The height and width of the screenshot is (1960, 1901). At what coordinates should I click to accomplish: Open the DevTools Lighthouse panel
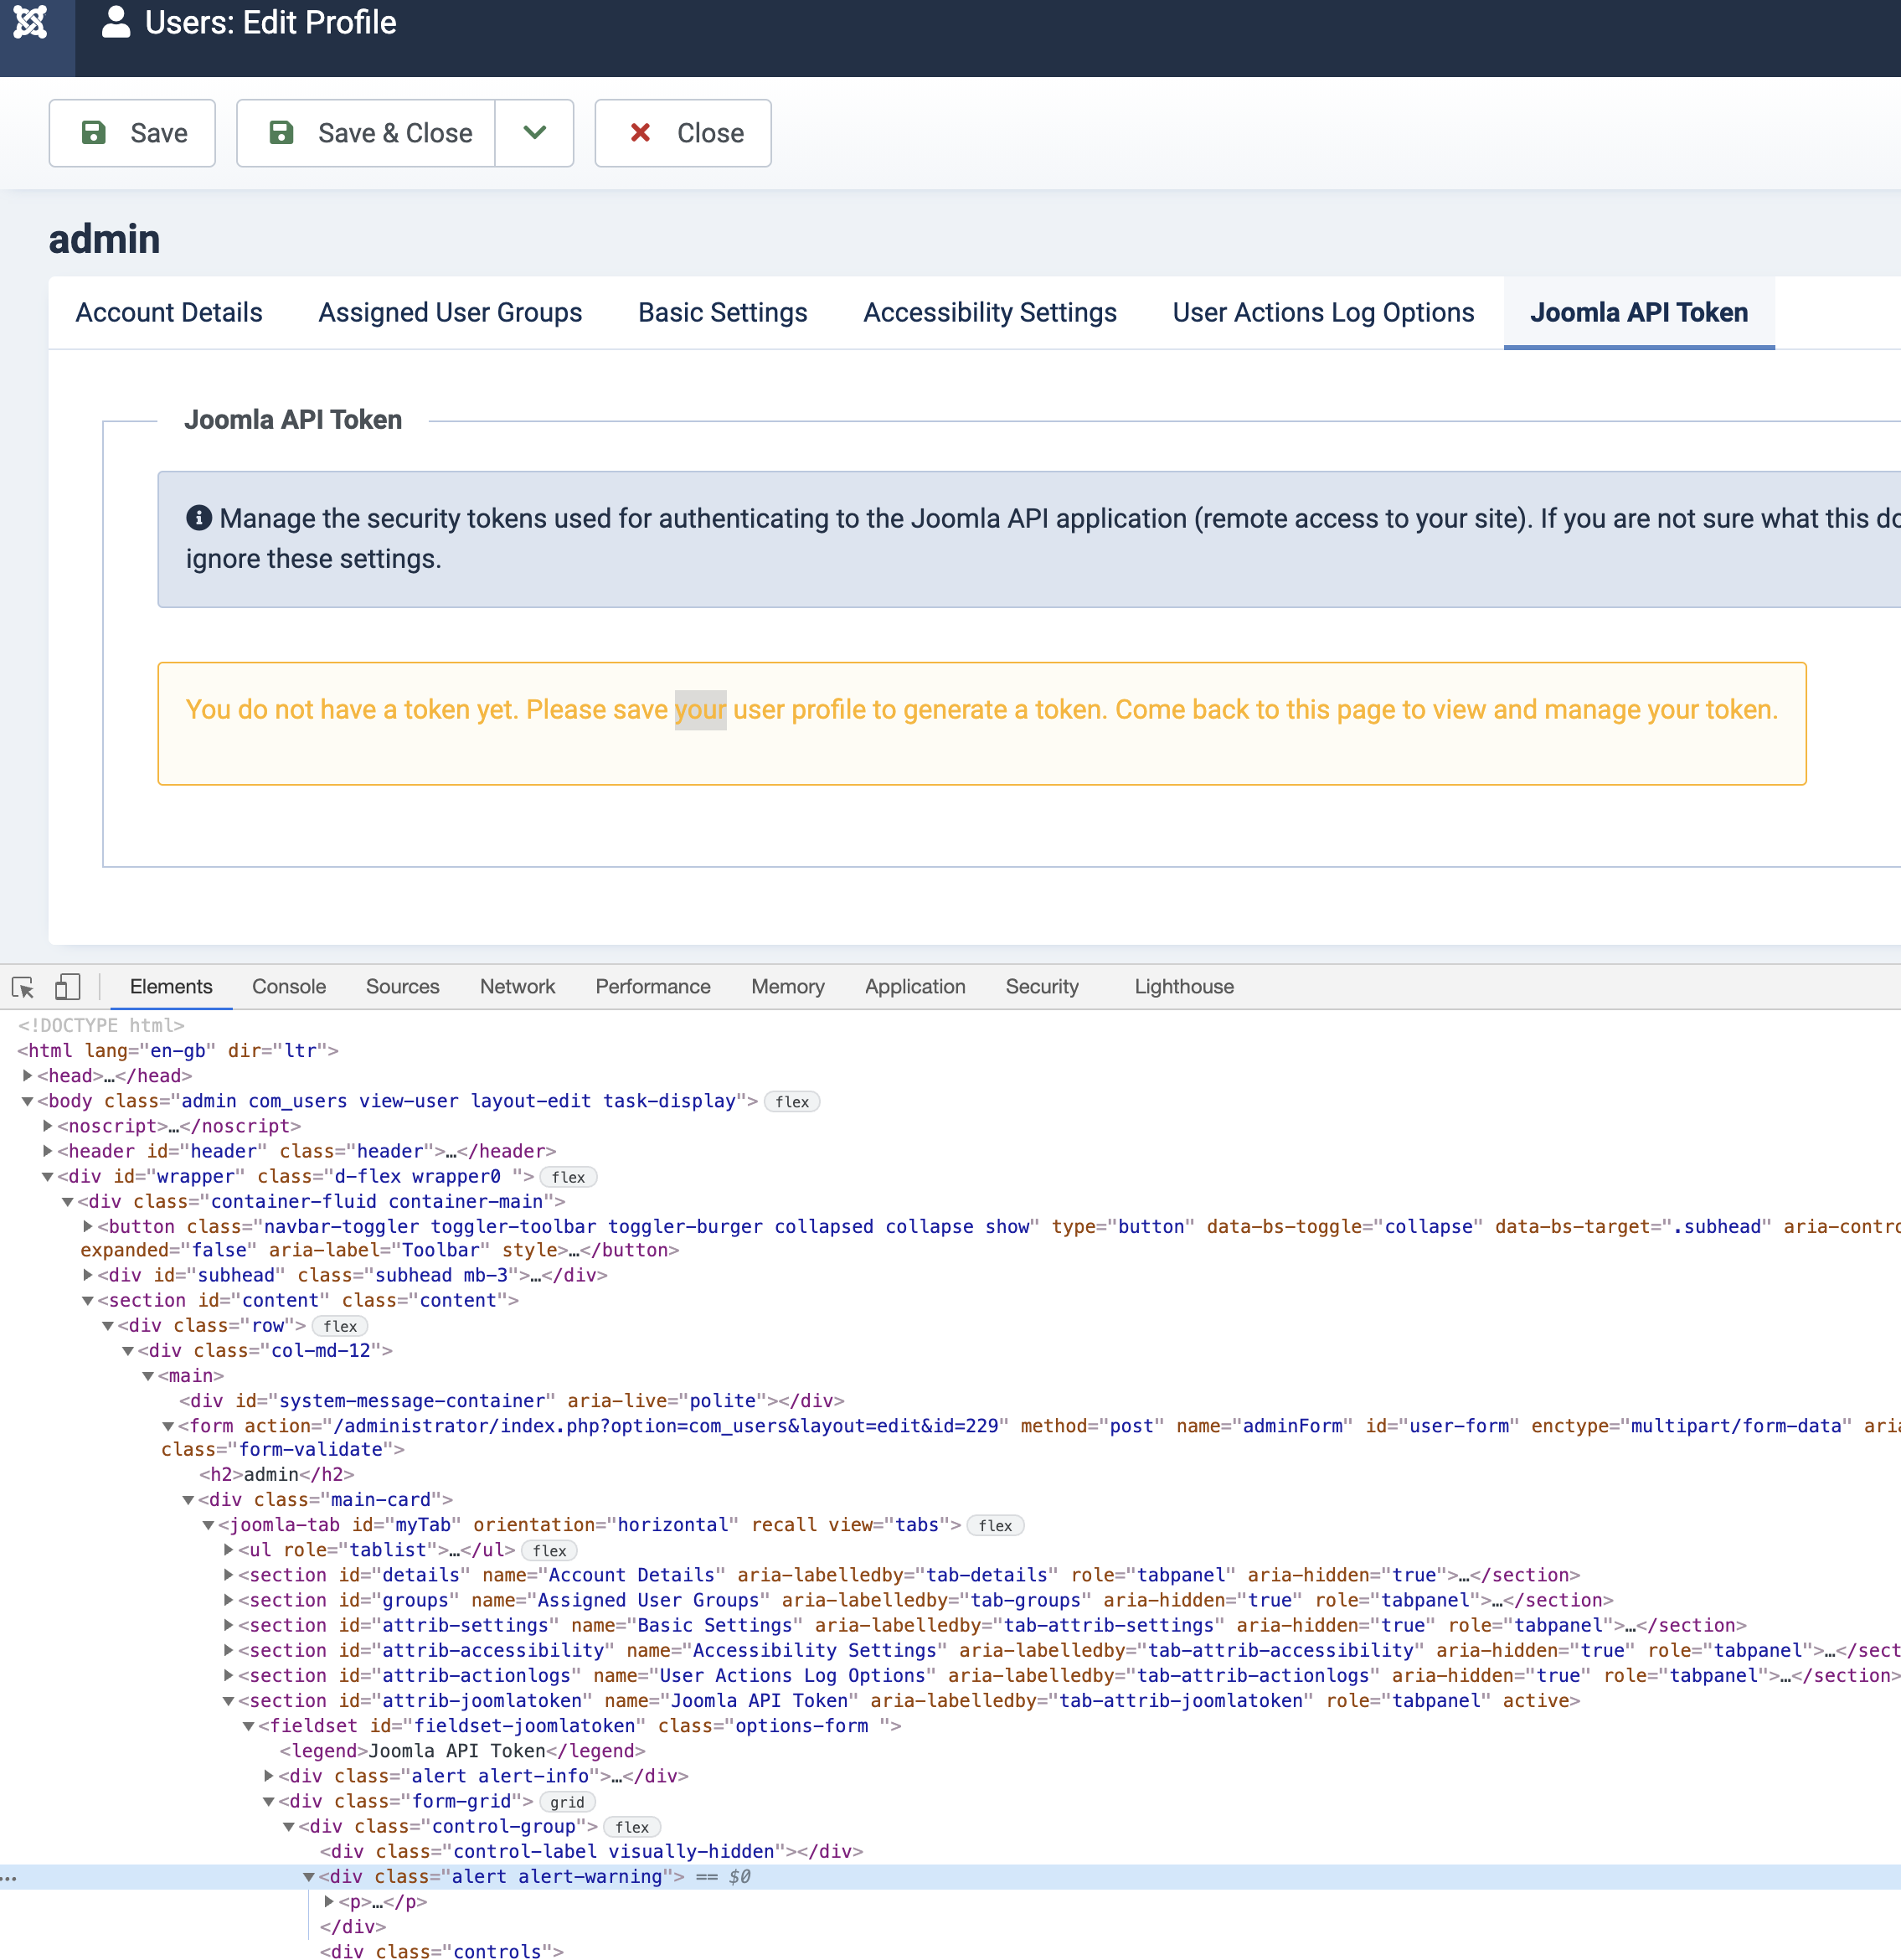click(x=1184, y=987)
